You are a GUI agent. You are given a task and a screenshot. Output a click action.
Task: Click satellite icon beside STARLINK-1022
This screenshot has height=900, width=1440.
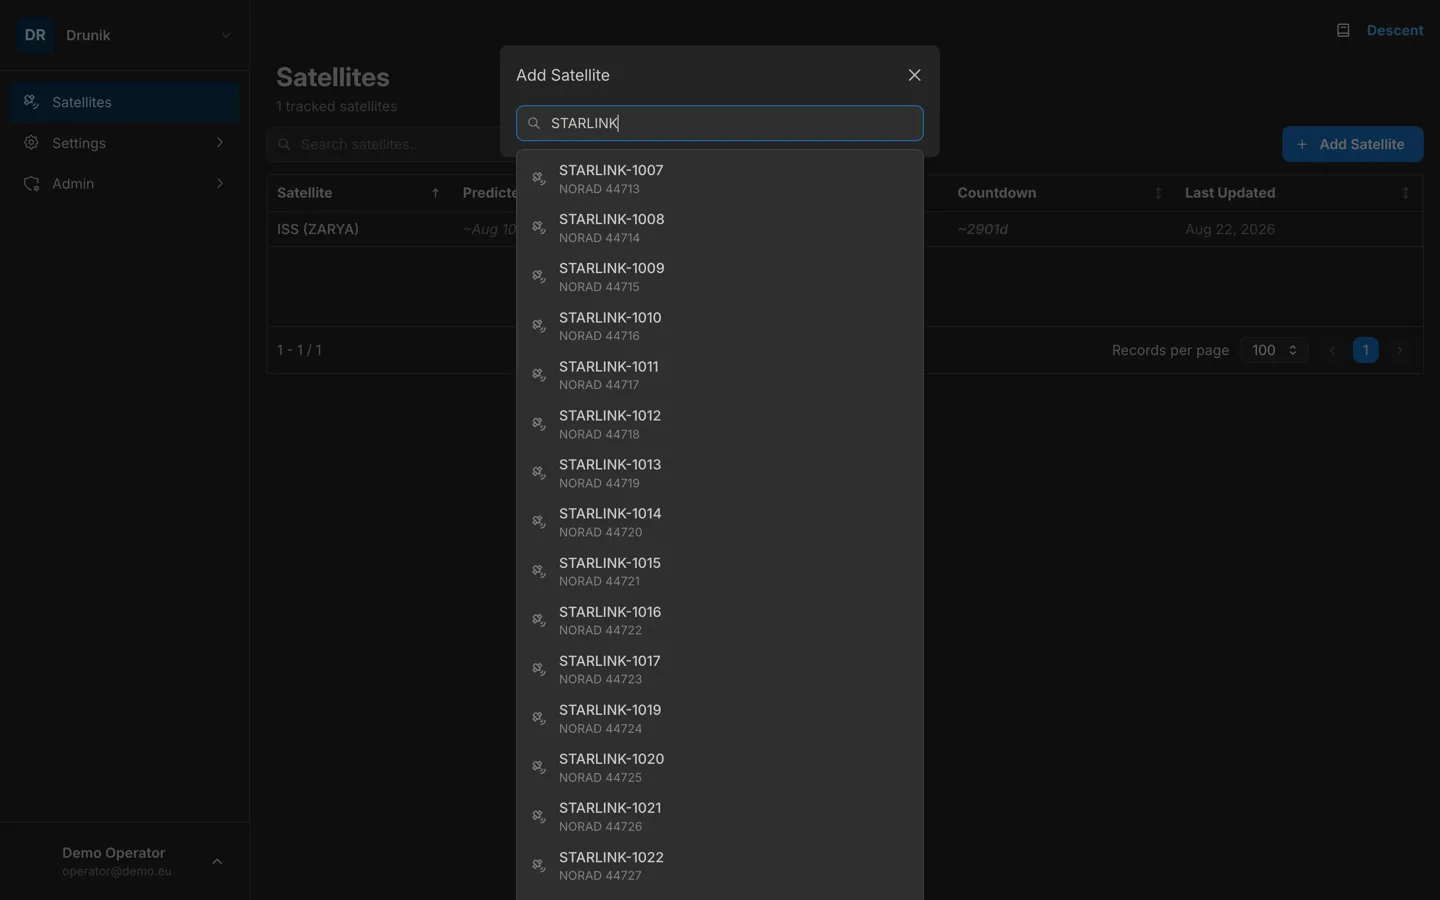click(x=539, y=866)
